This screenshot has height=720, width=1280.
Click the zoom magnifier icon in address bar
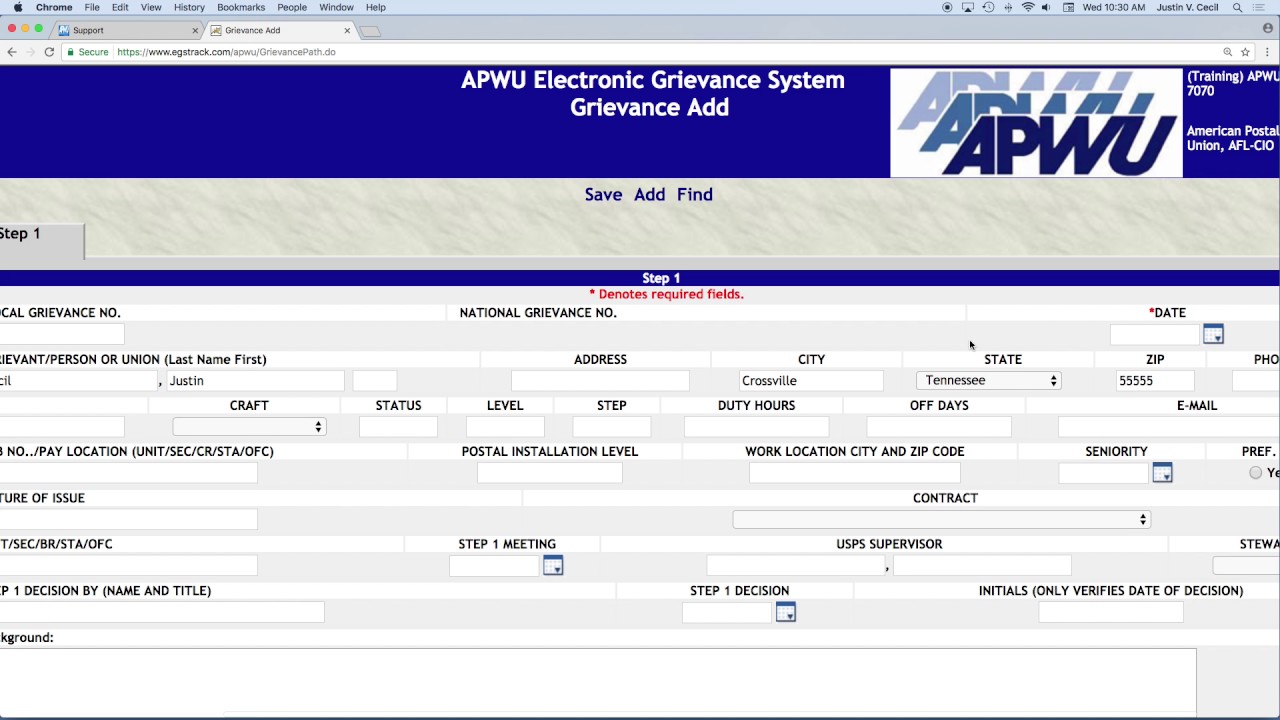click(1227, 52)
